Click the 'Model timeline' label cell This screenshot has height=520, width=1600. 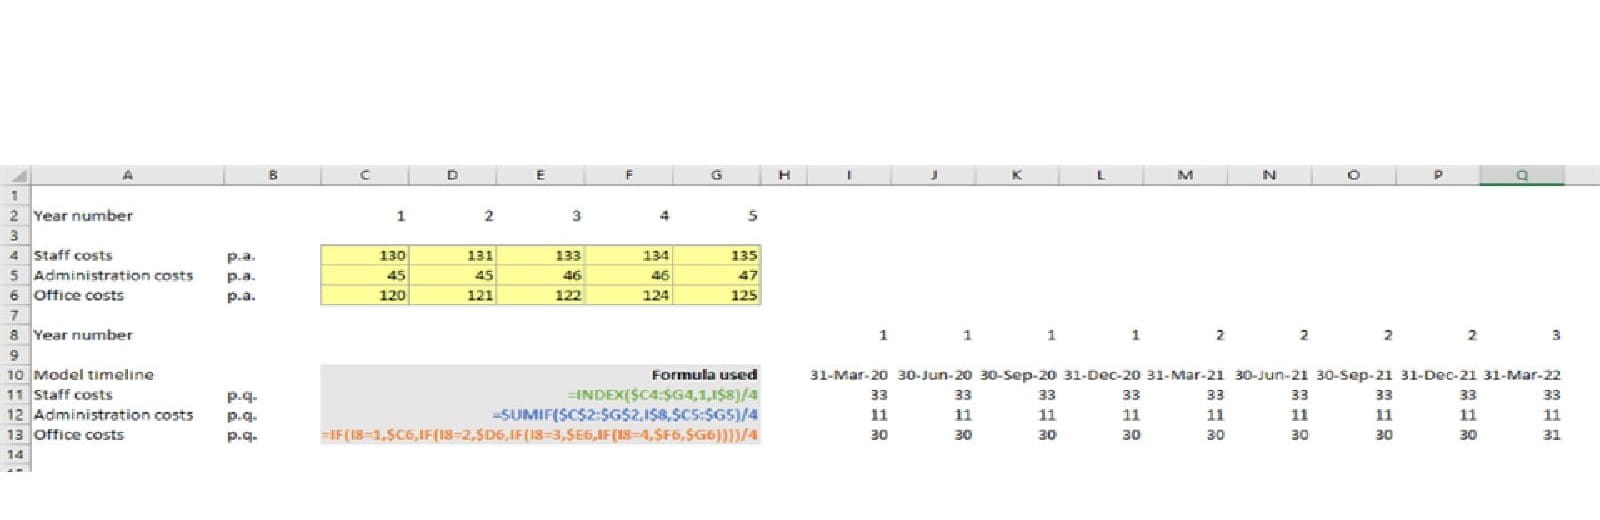(x=94, y=375)
